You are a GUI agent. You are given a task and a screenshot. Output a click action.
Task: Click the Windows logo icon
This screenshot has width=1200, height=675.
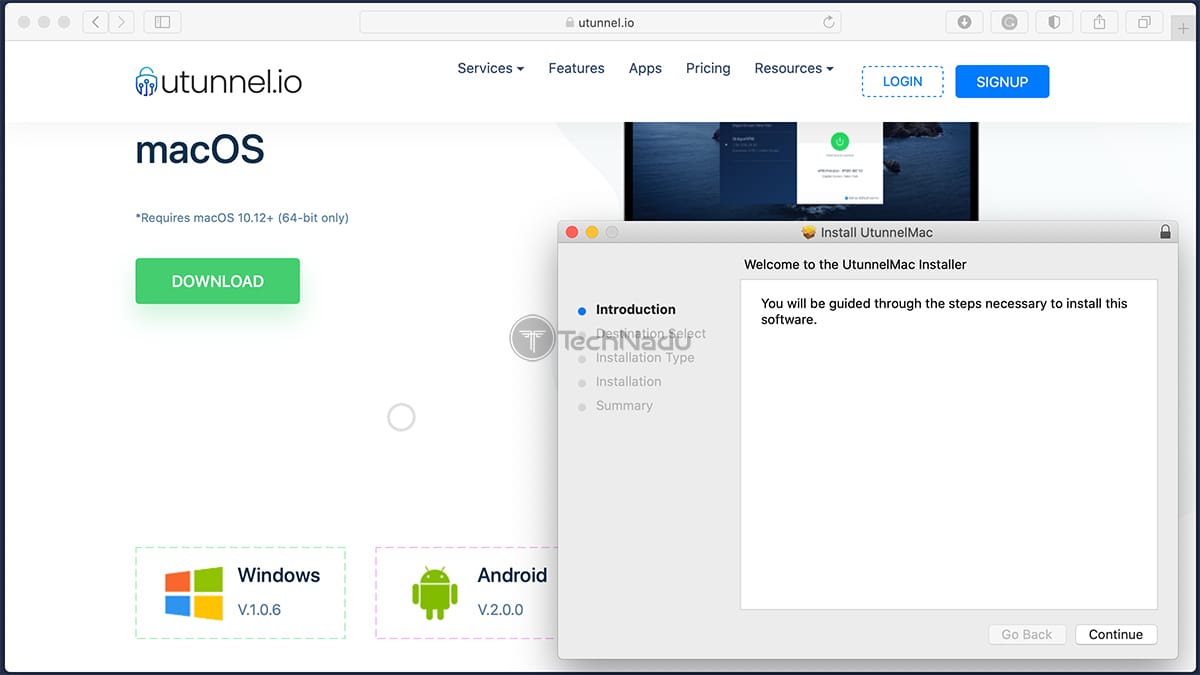pos(194,594)
